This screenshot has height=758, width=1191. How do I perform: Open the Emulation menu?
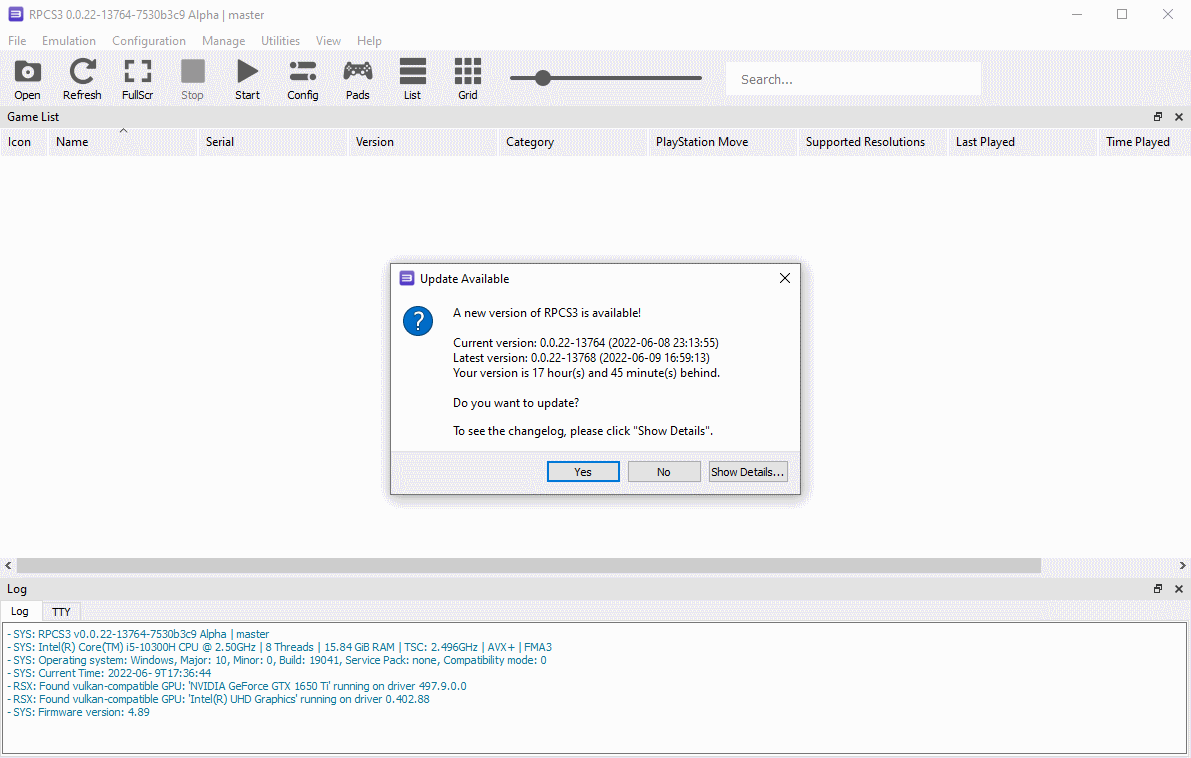(x=69, y=41)
